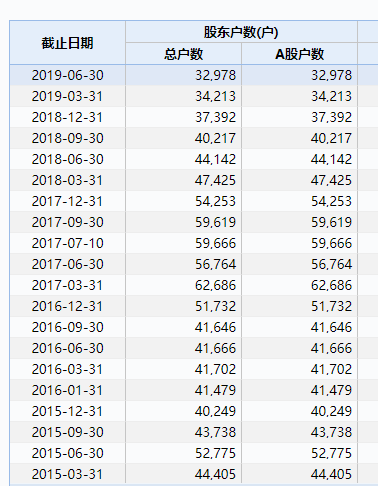Click date cell 2019-03-31
Viewport: 378px width, 486px height.
tap(67, 96)
